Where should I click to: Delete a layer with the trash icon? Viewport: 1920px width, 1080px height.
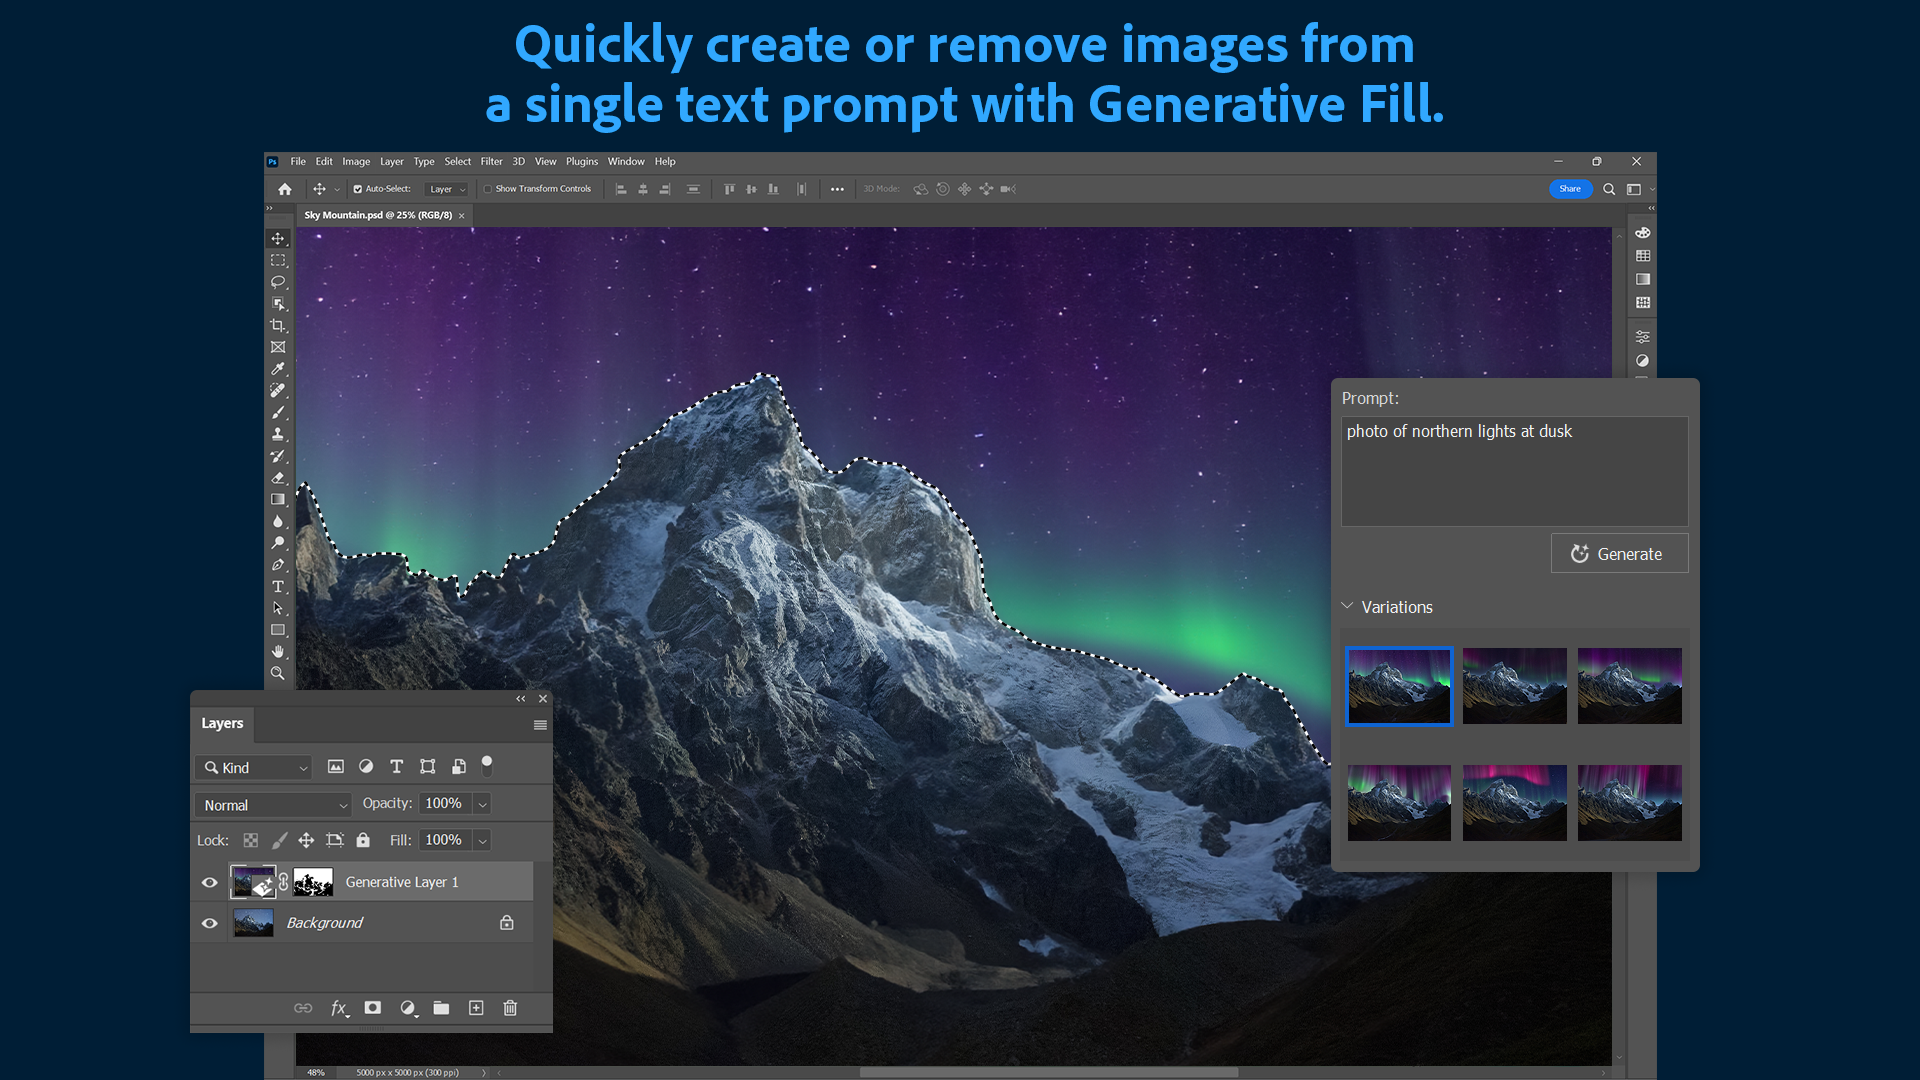click(510, 1008)
